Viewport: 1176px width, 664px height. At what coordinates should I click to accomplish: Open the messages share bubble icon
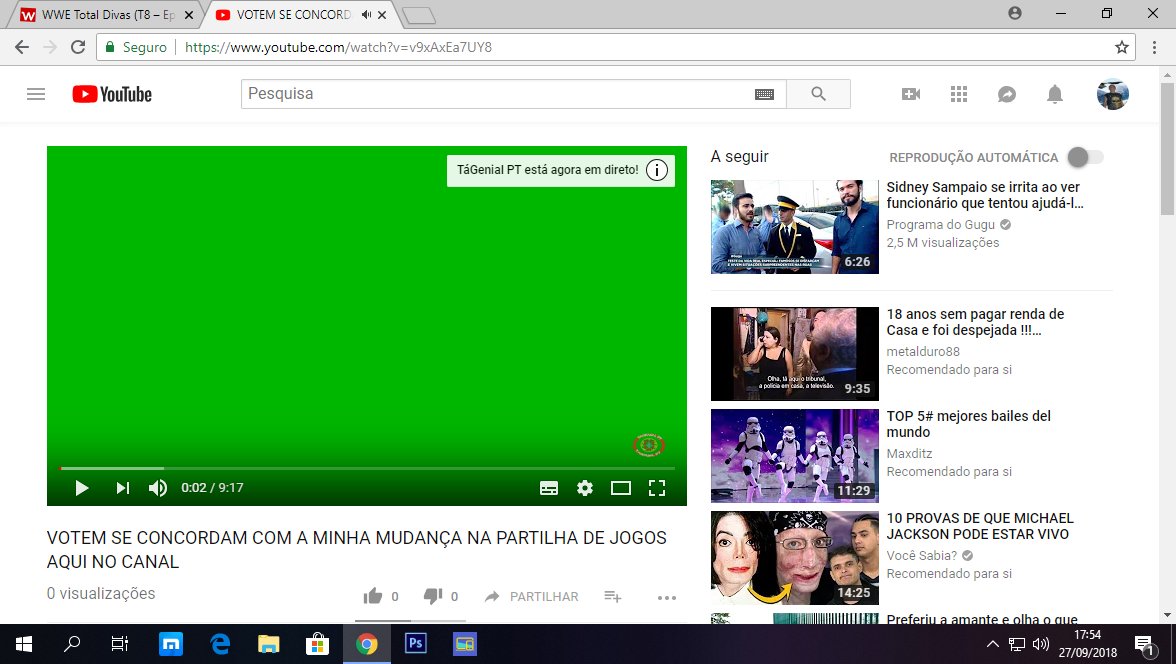coord(1006,94)
